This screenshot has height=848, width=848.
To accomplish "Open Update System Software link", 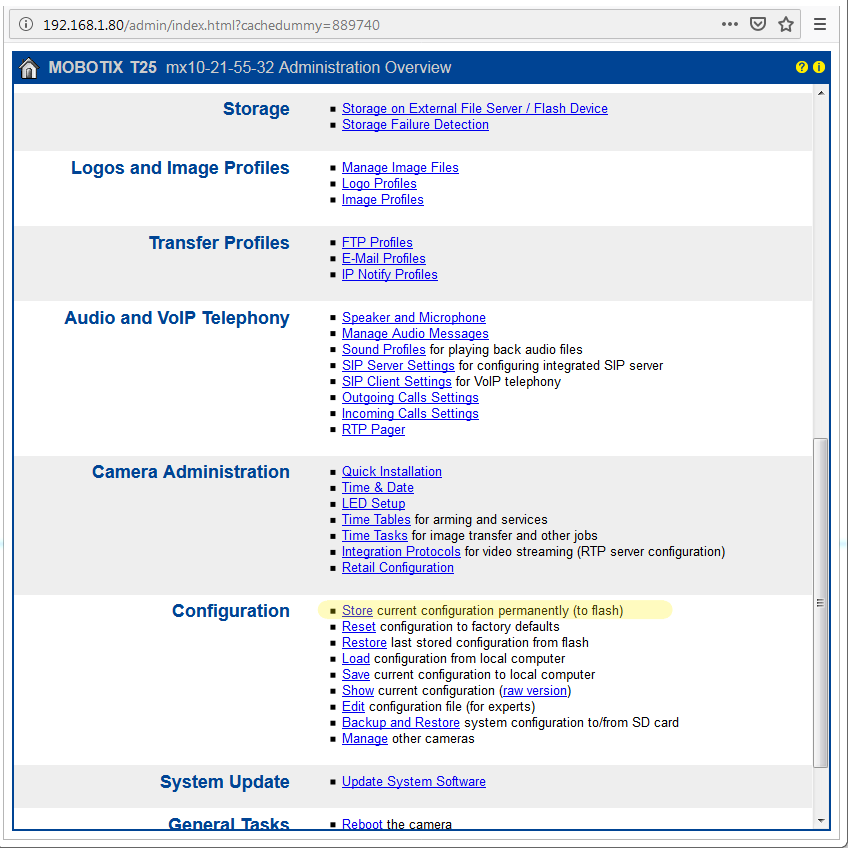I will (413, 781).
